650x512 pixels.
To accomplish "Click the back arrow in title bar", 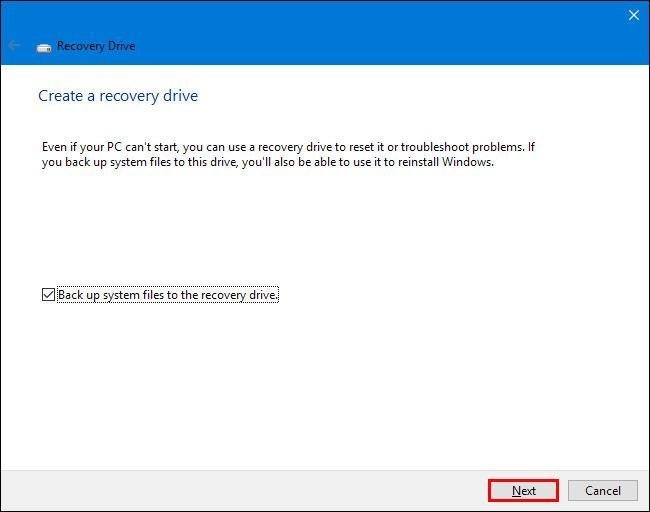I will (x=15, y=45).
